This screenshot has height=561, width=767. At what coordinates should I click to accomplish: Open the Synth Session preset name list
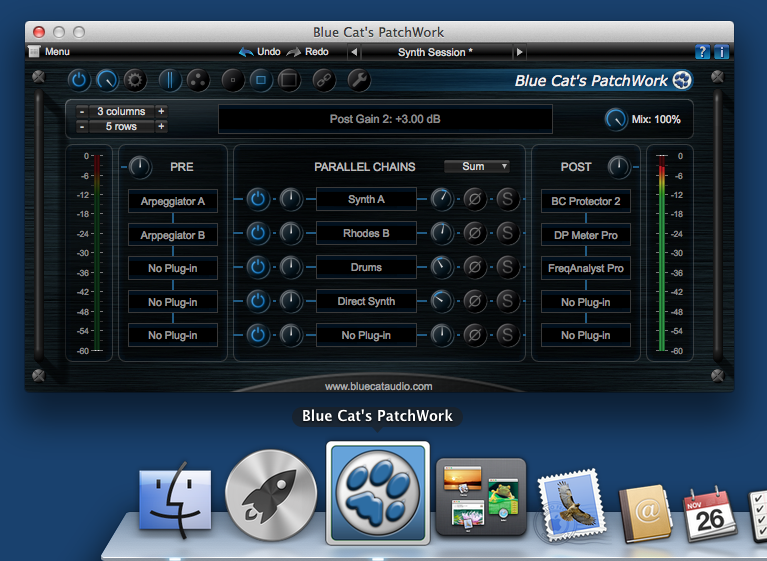tap(436, 52)
